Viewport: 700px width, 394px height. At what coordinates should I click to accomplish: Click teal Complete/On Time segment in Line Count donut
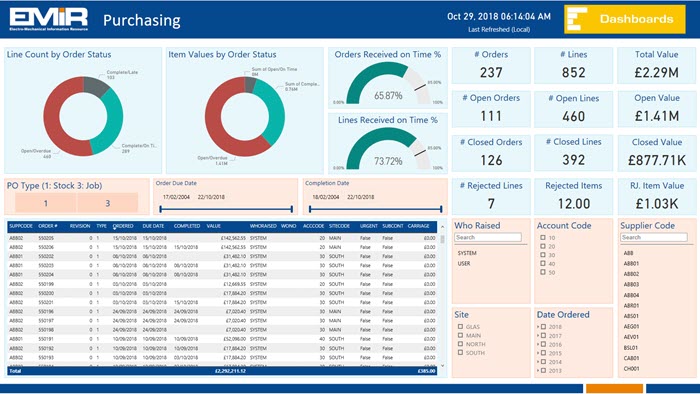[112, 123]
